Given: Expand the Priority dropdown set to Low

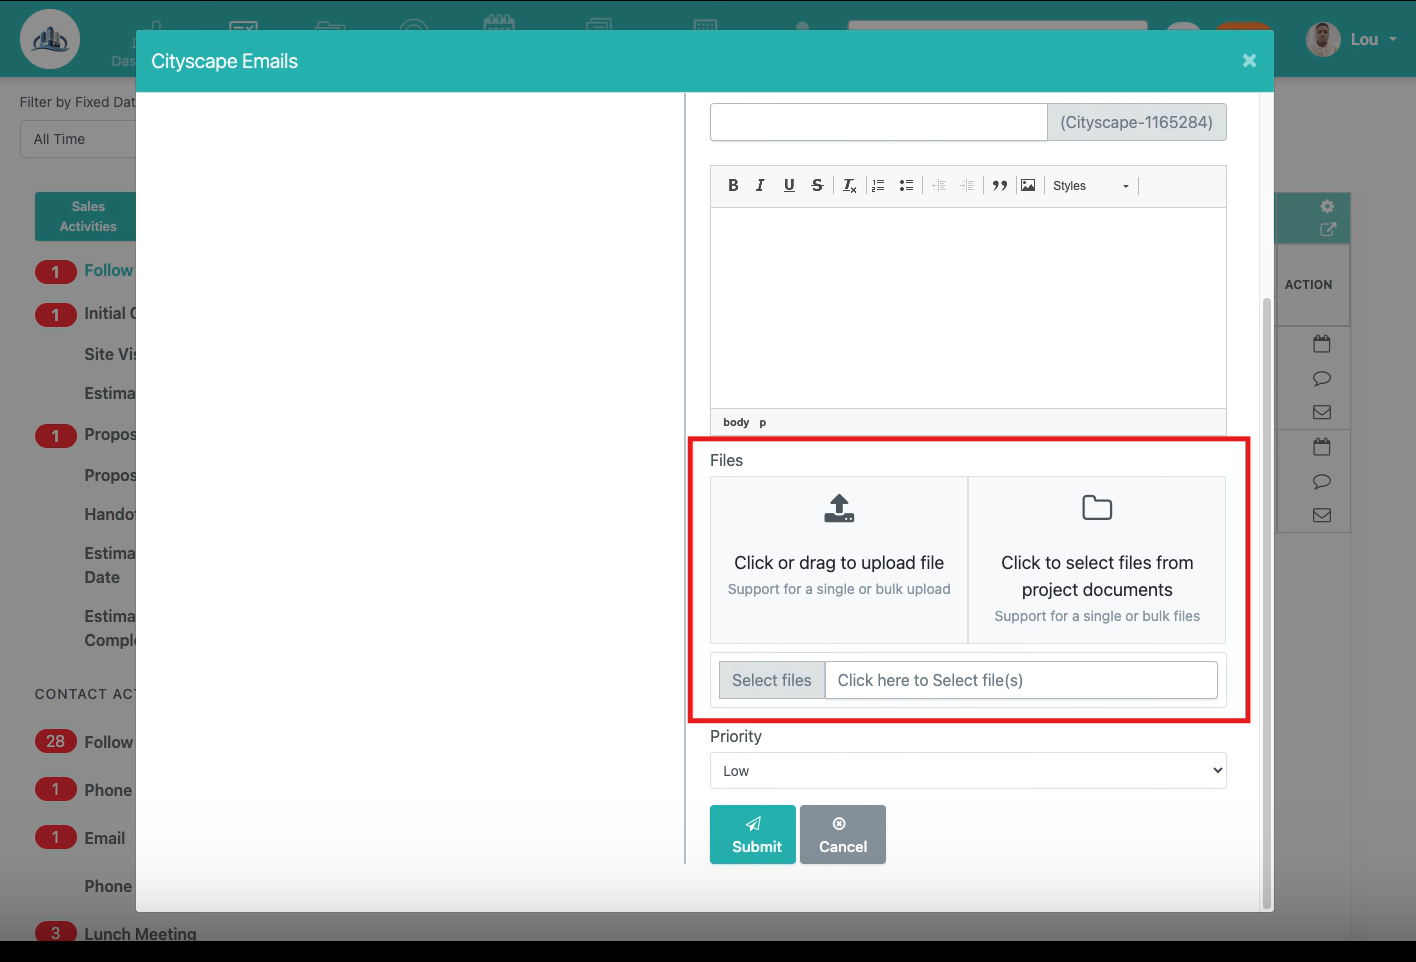Looking at the screenshot, I should (967, 771).
